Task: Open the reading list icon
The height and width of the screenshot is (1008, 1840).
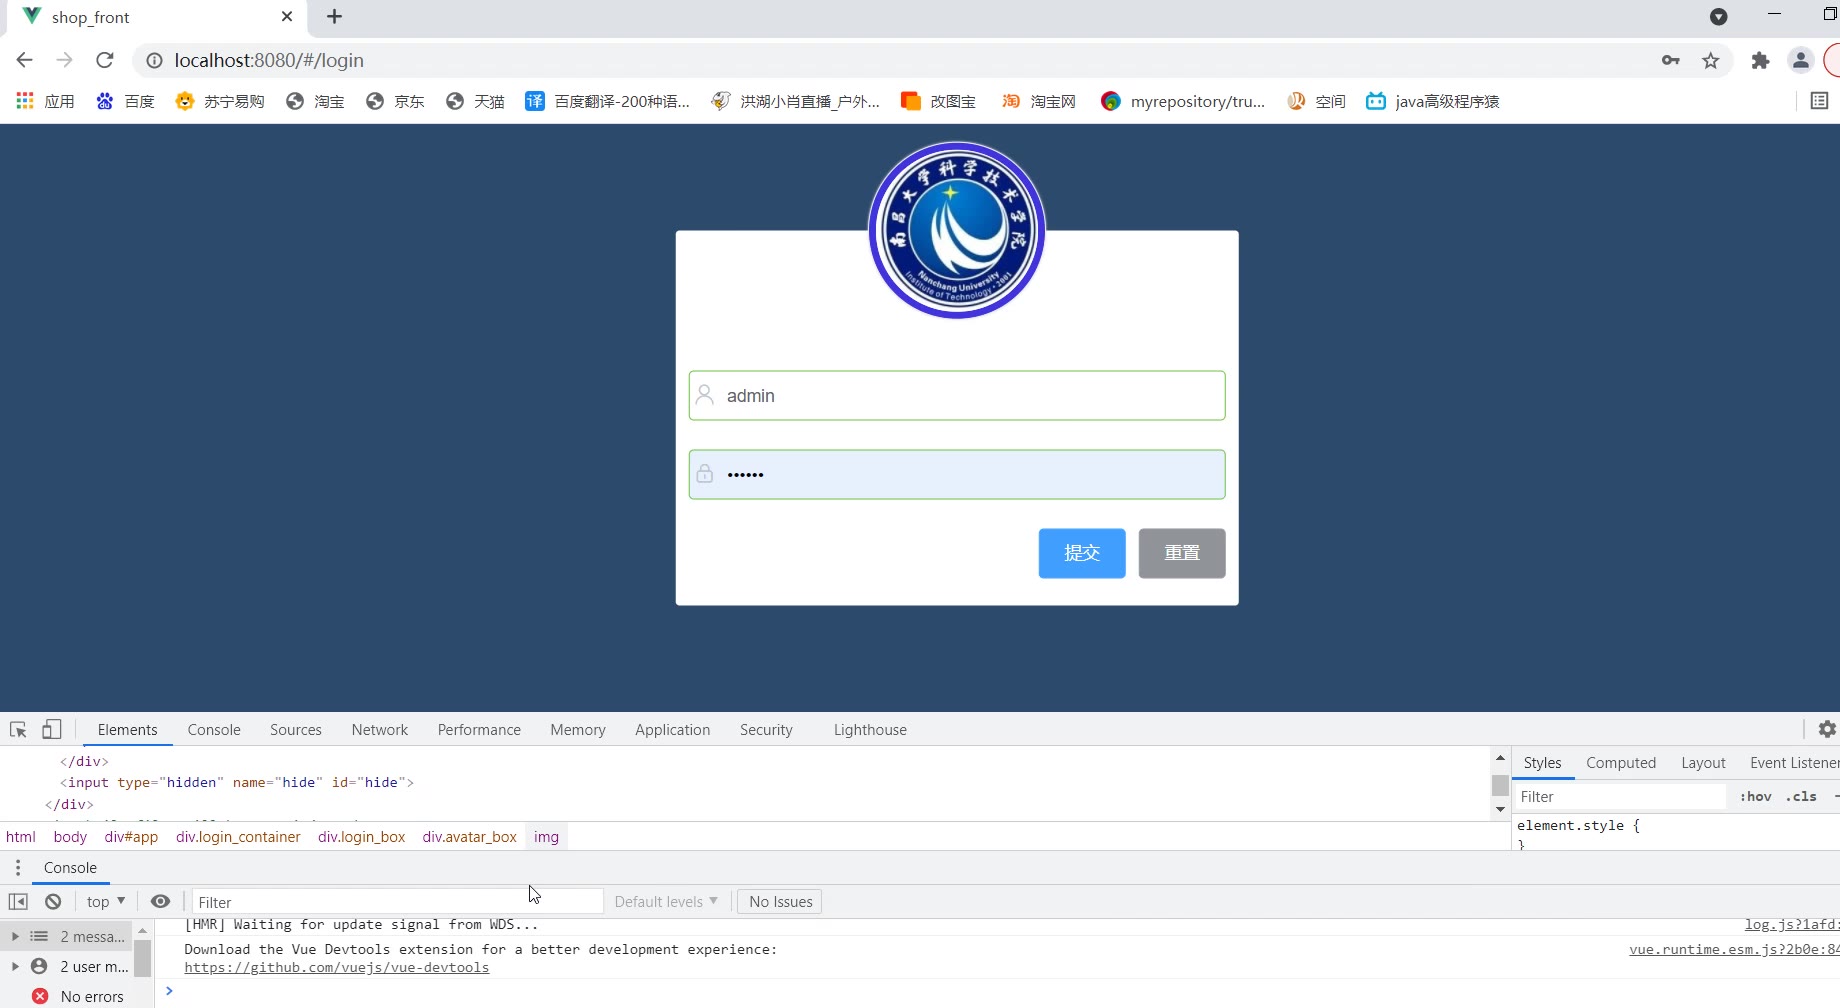Action: pos(1819,101)
